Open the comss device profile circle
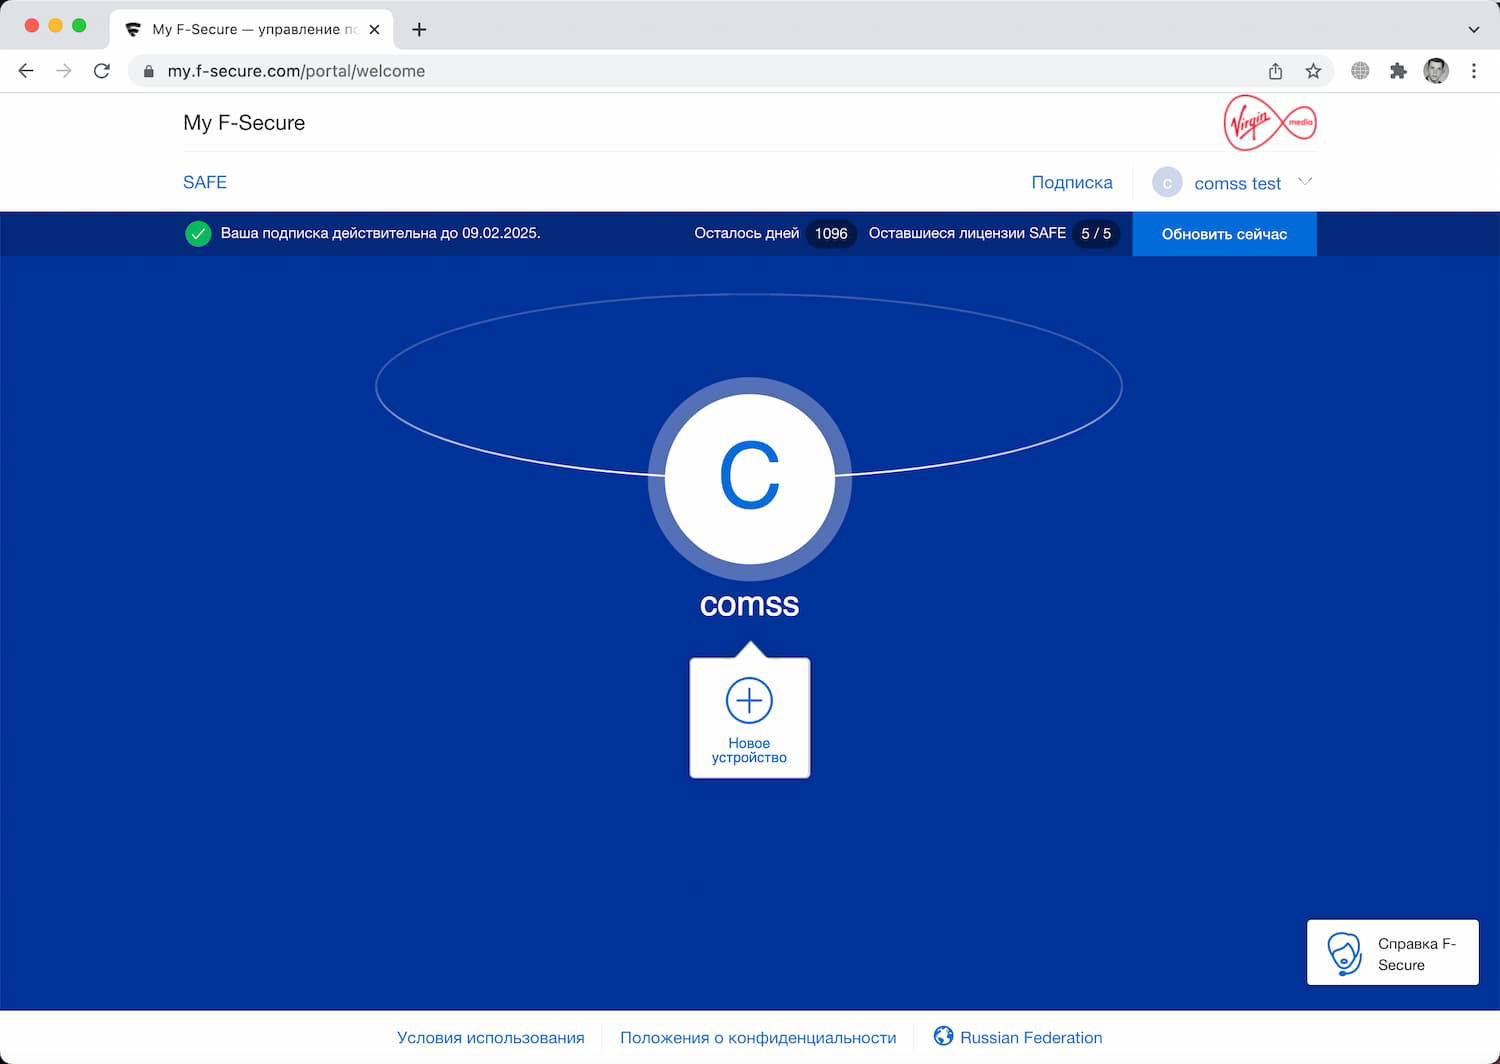The width and height of the screenshot is (1500, 1064). [x=750, y=478]
